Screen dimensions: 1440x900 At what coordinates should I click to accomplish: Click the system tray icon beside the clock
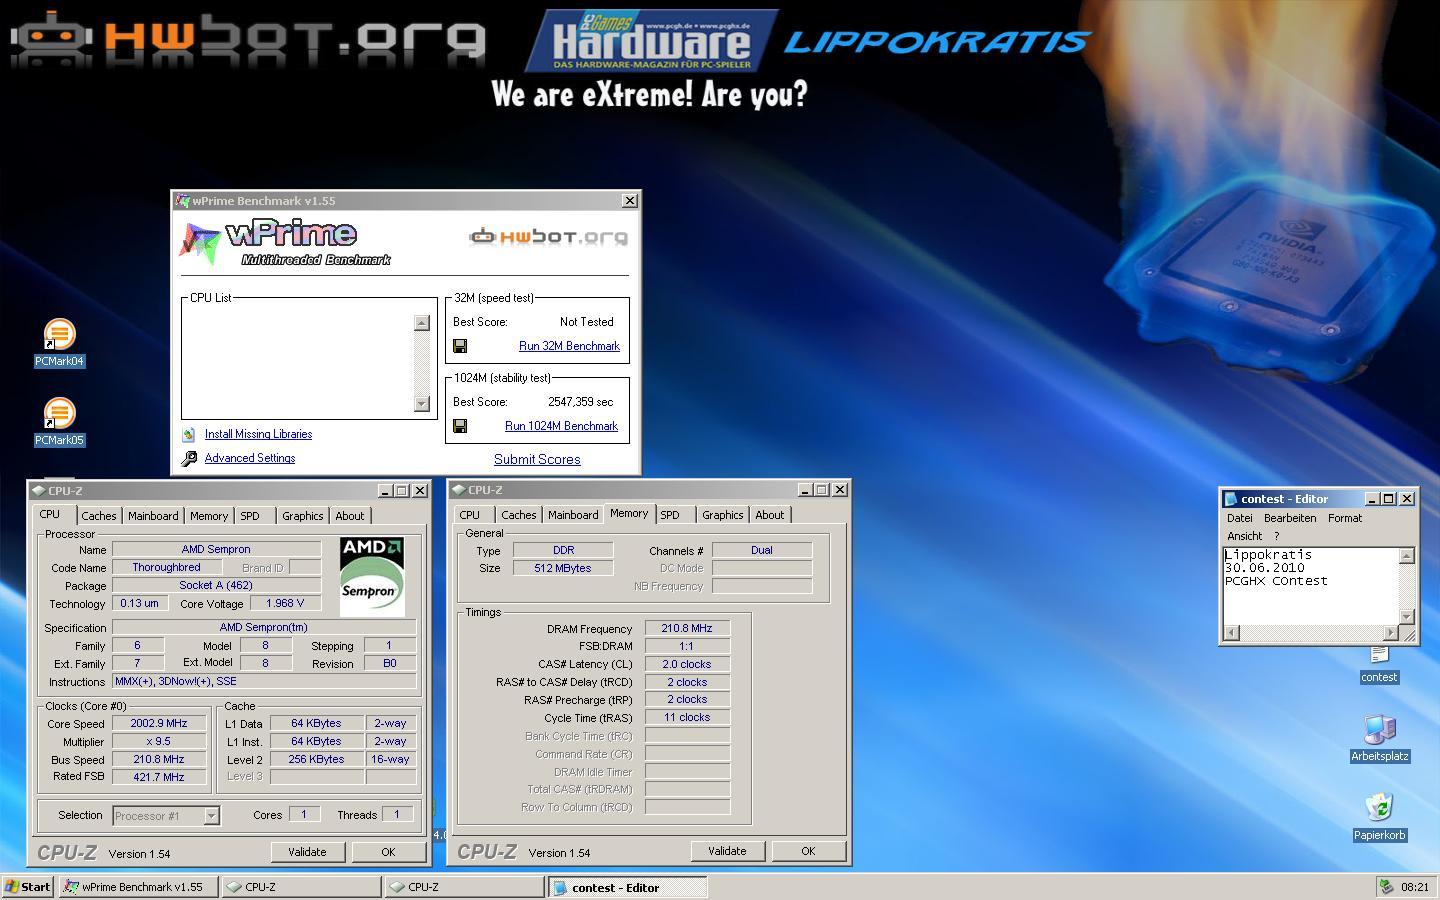[x=1386, y=887]
